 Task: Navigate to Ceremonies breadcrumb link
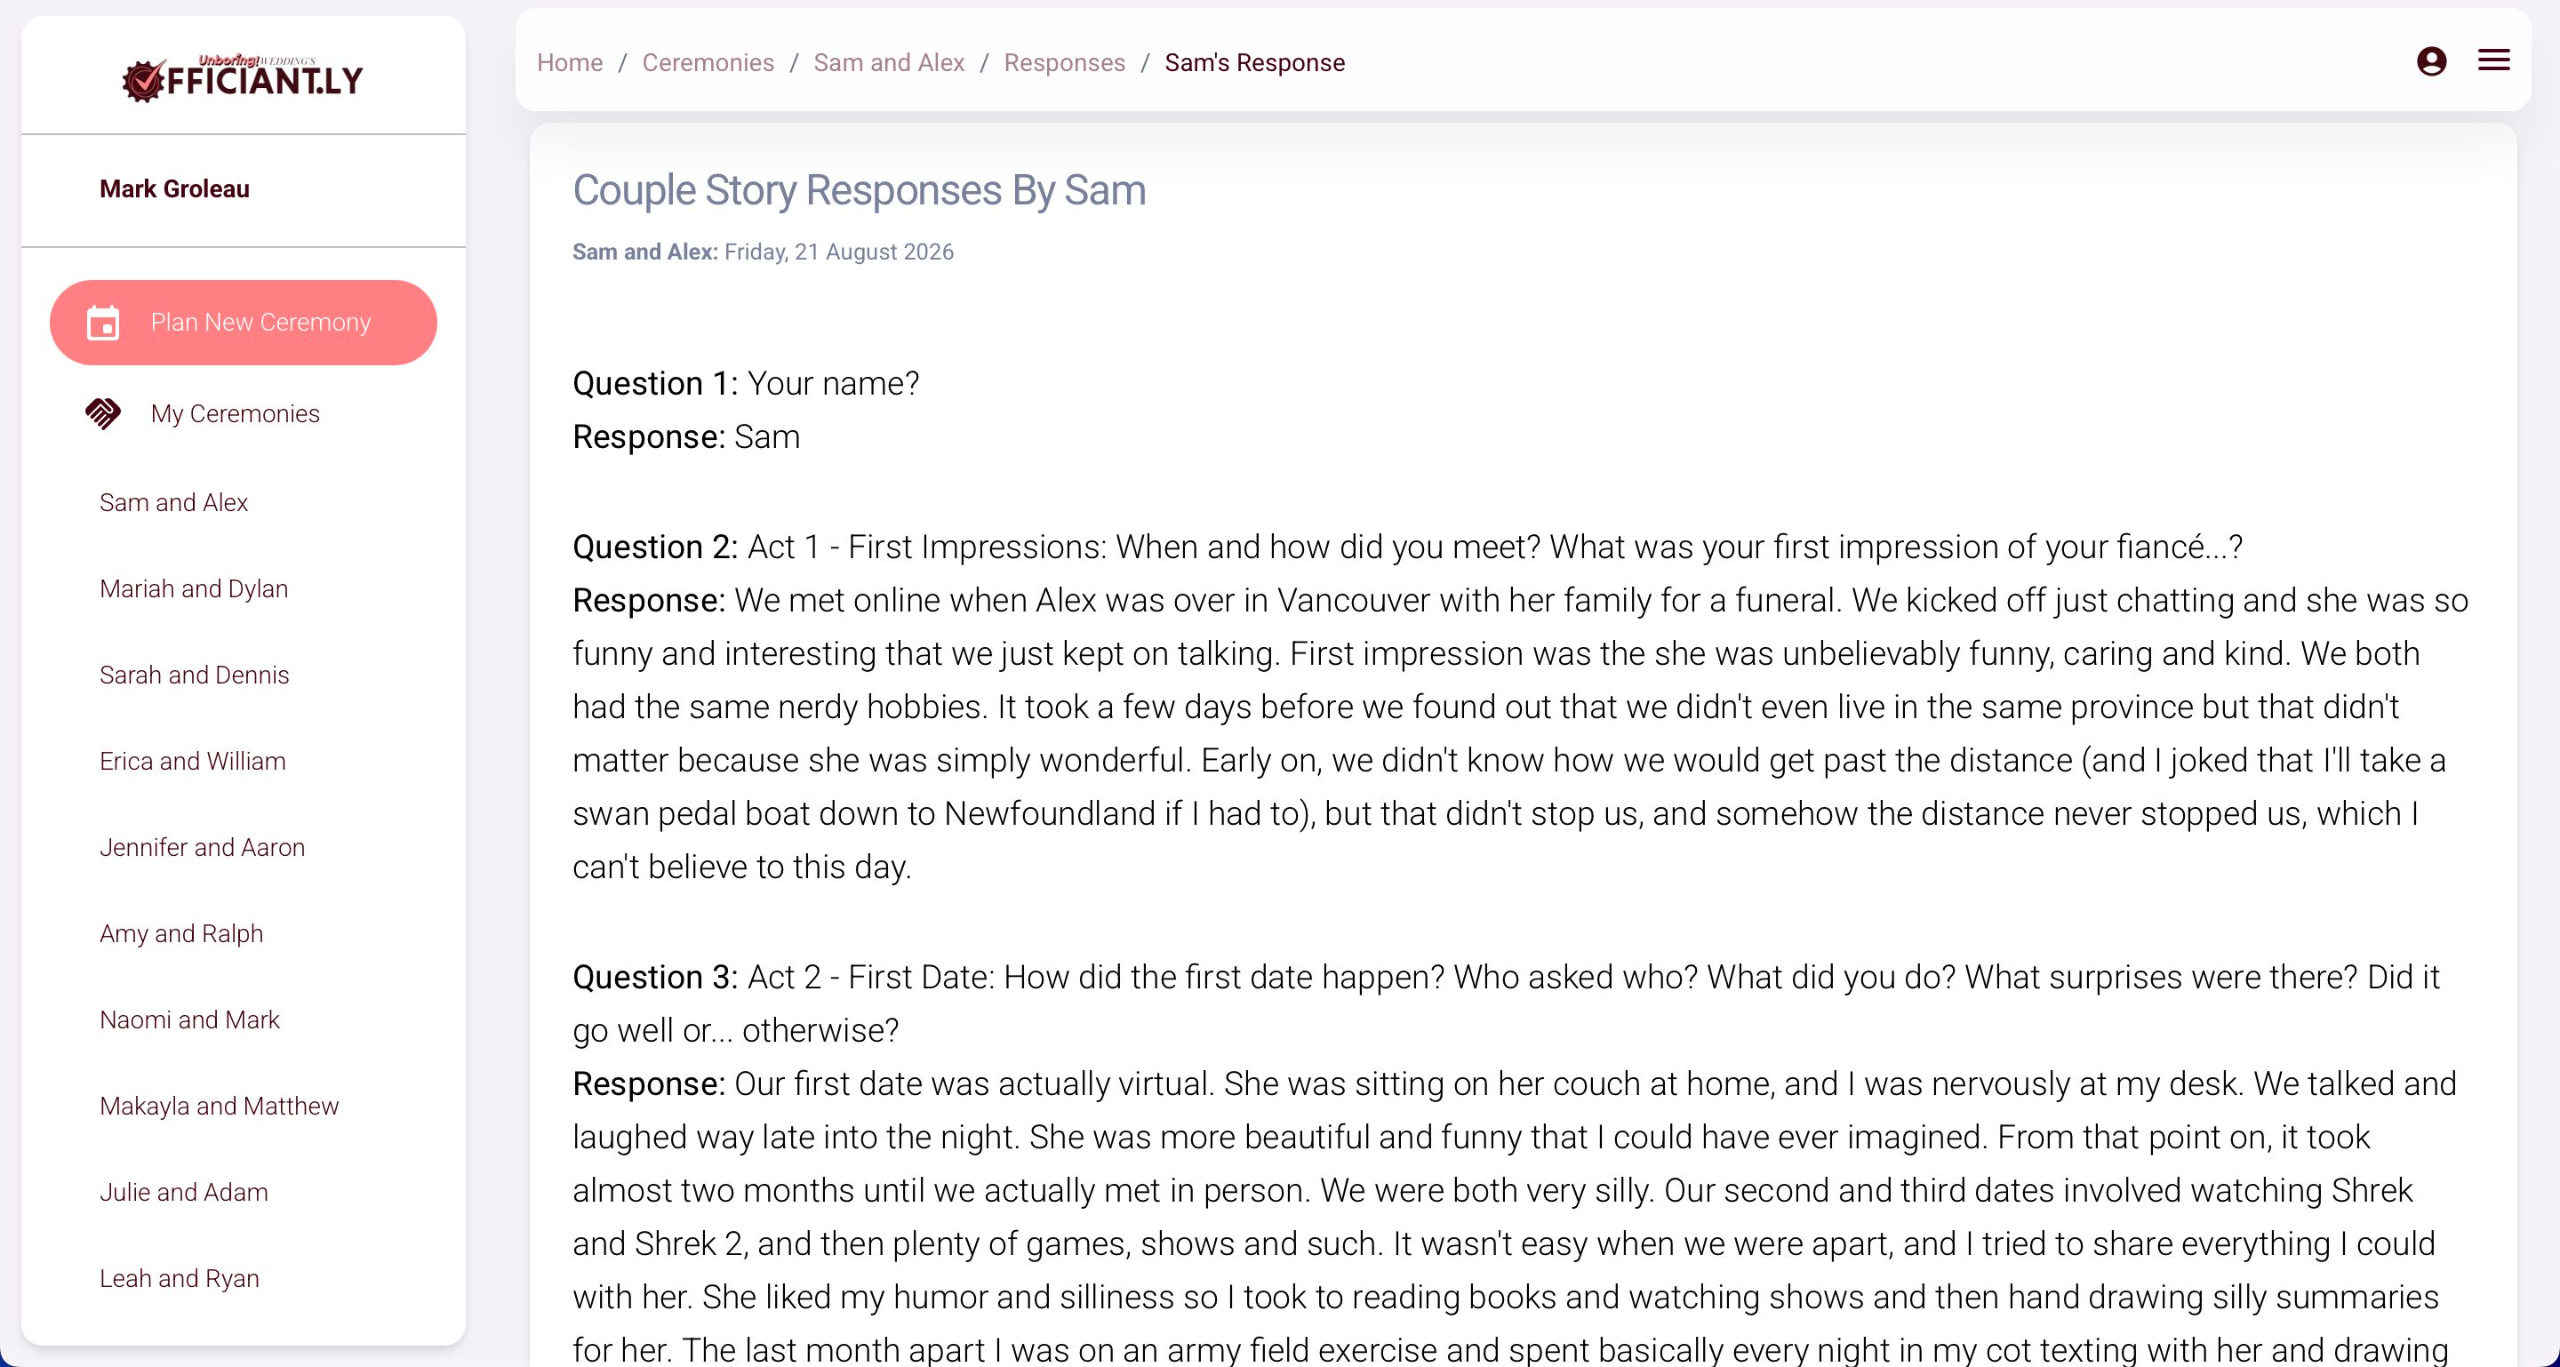click(x=707, y=62)
